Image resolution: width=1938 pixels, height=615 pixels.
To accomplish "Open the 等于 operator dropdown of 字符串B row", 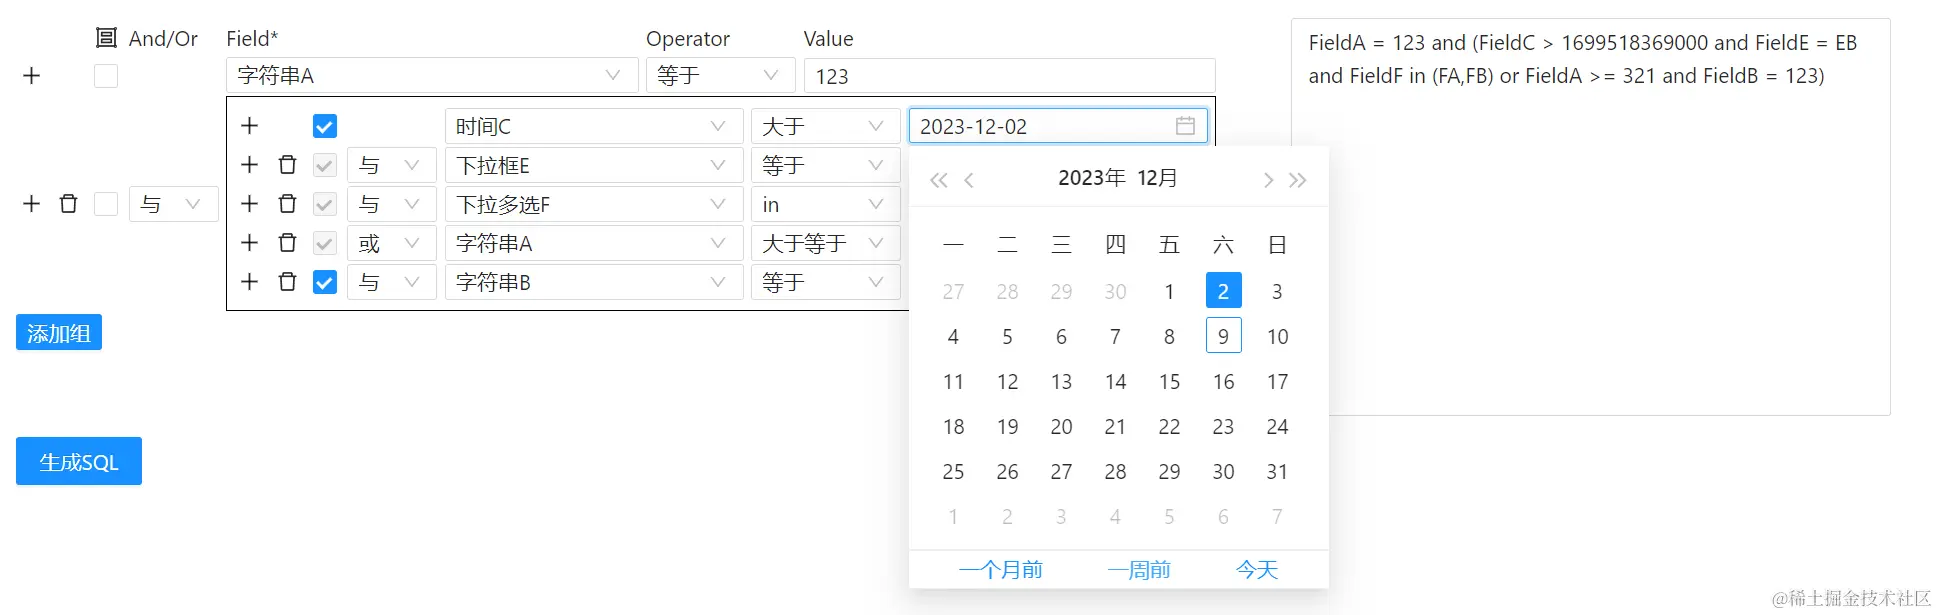I will coord(825,282).
